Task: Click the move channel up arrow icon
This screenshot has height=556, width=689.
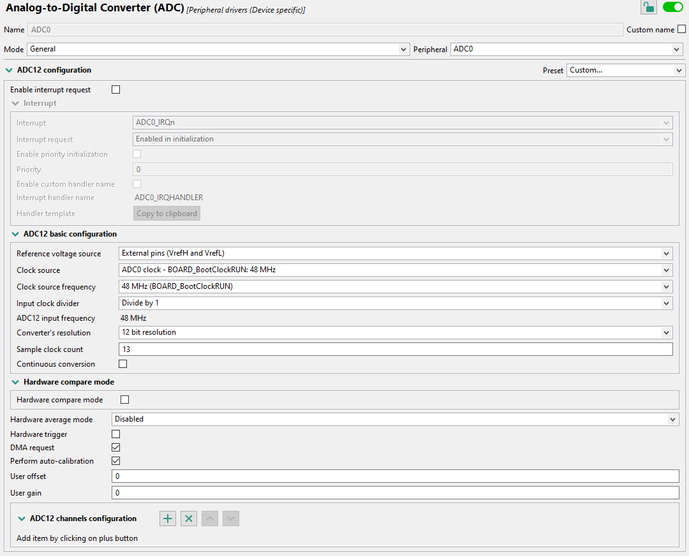Action: (x=210, y=519)
